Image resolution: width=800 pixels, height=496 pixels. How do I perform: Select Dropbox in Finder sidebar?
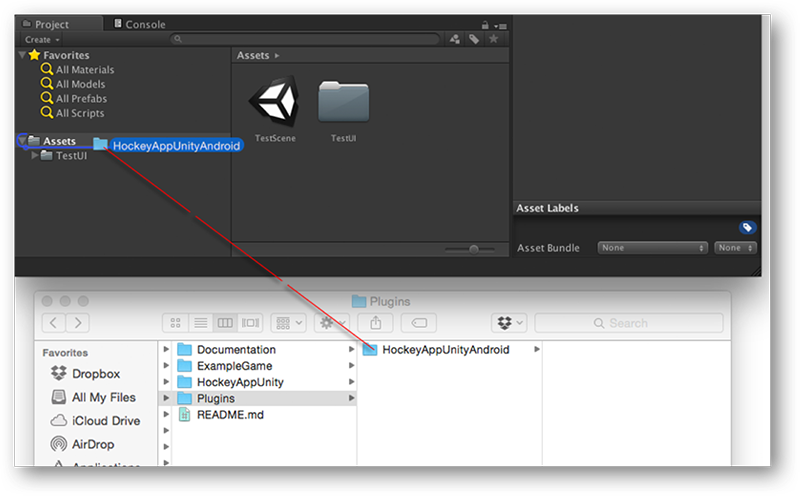(86, 374)
